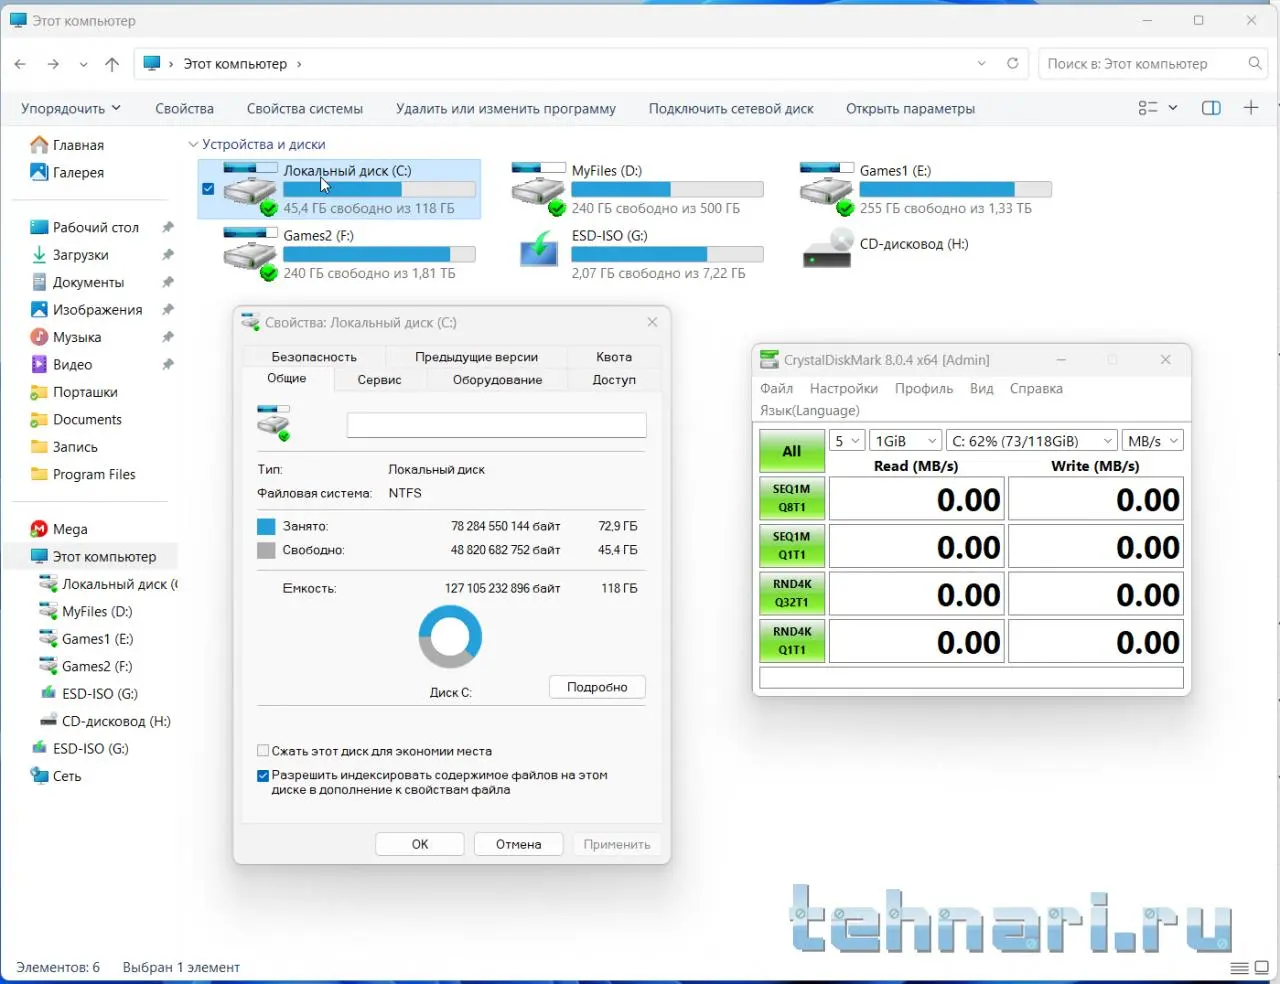Go up one folder level arrow
The image size is (1280, 984).
coord(112,64)
